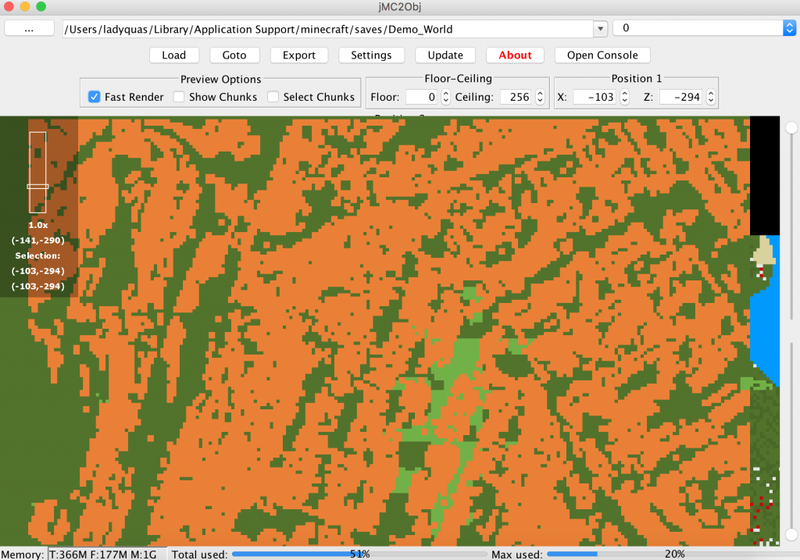Click the Floor value stepper arrows

[x=444, y=97]
